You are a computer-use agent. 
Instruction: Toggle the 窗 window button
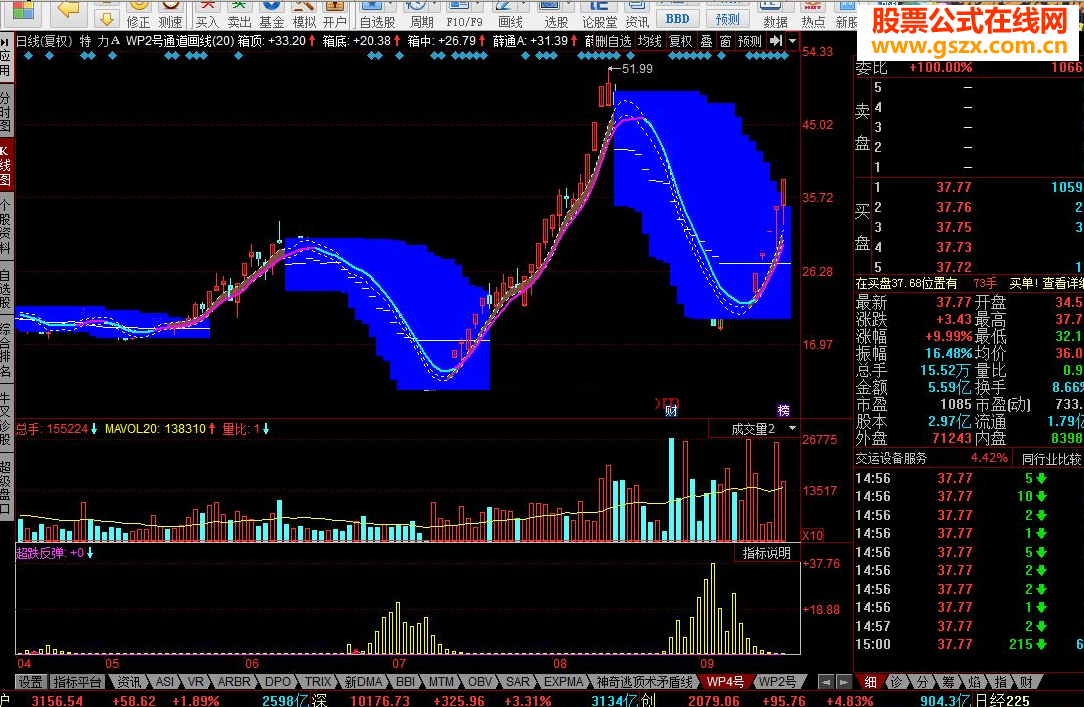[x=725, y=41]
